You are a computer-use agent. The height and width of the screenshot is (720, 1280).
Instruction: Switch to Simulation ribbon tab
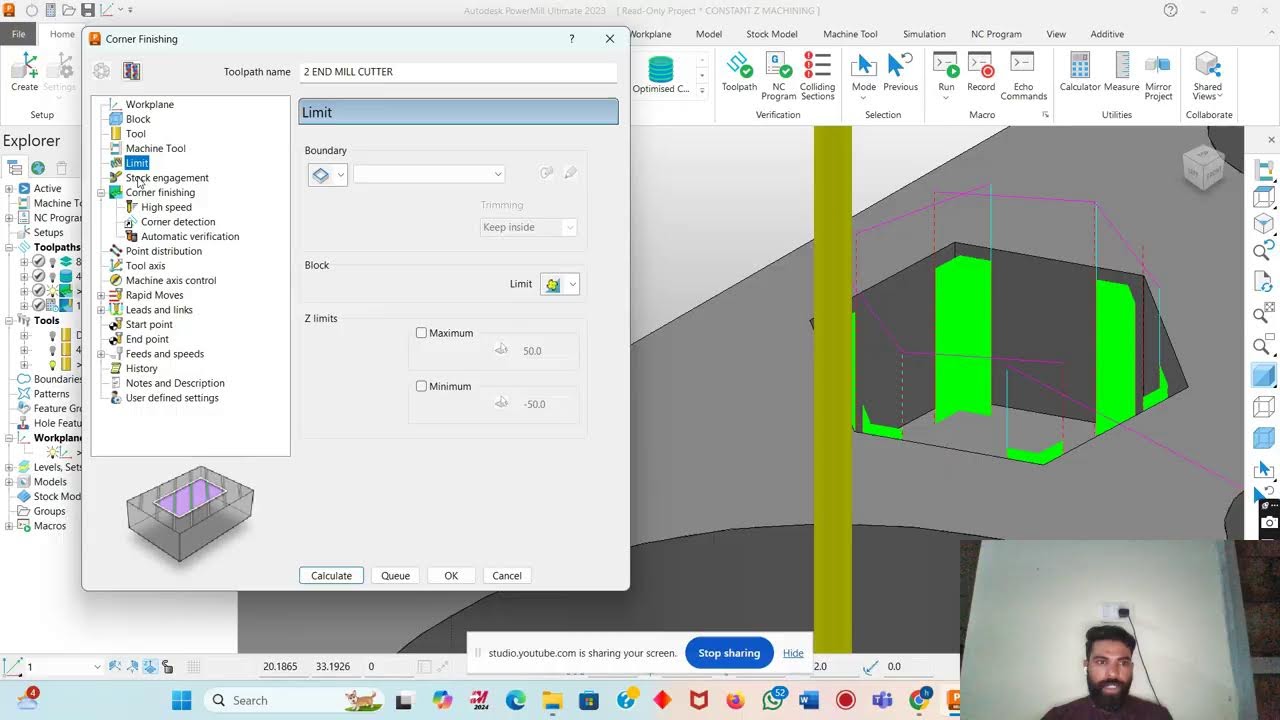pos(924,34)
